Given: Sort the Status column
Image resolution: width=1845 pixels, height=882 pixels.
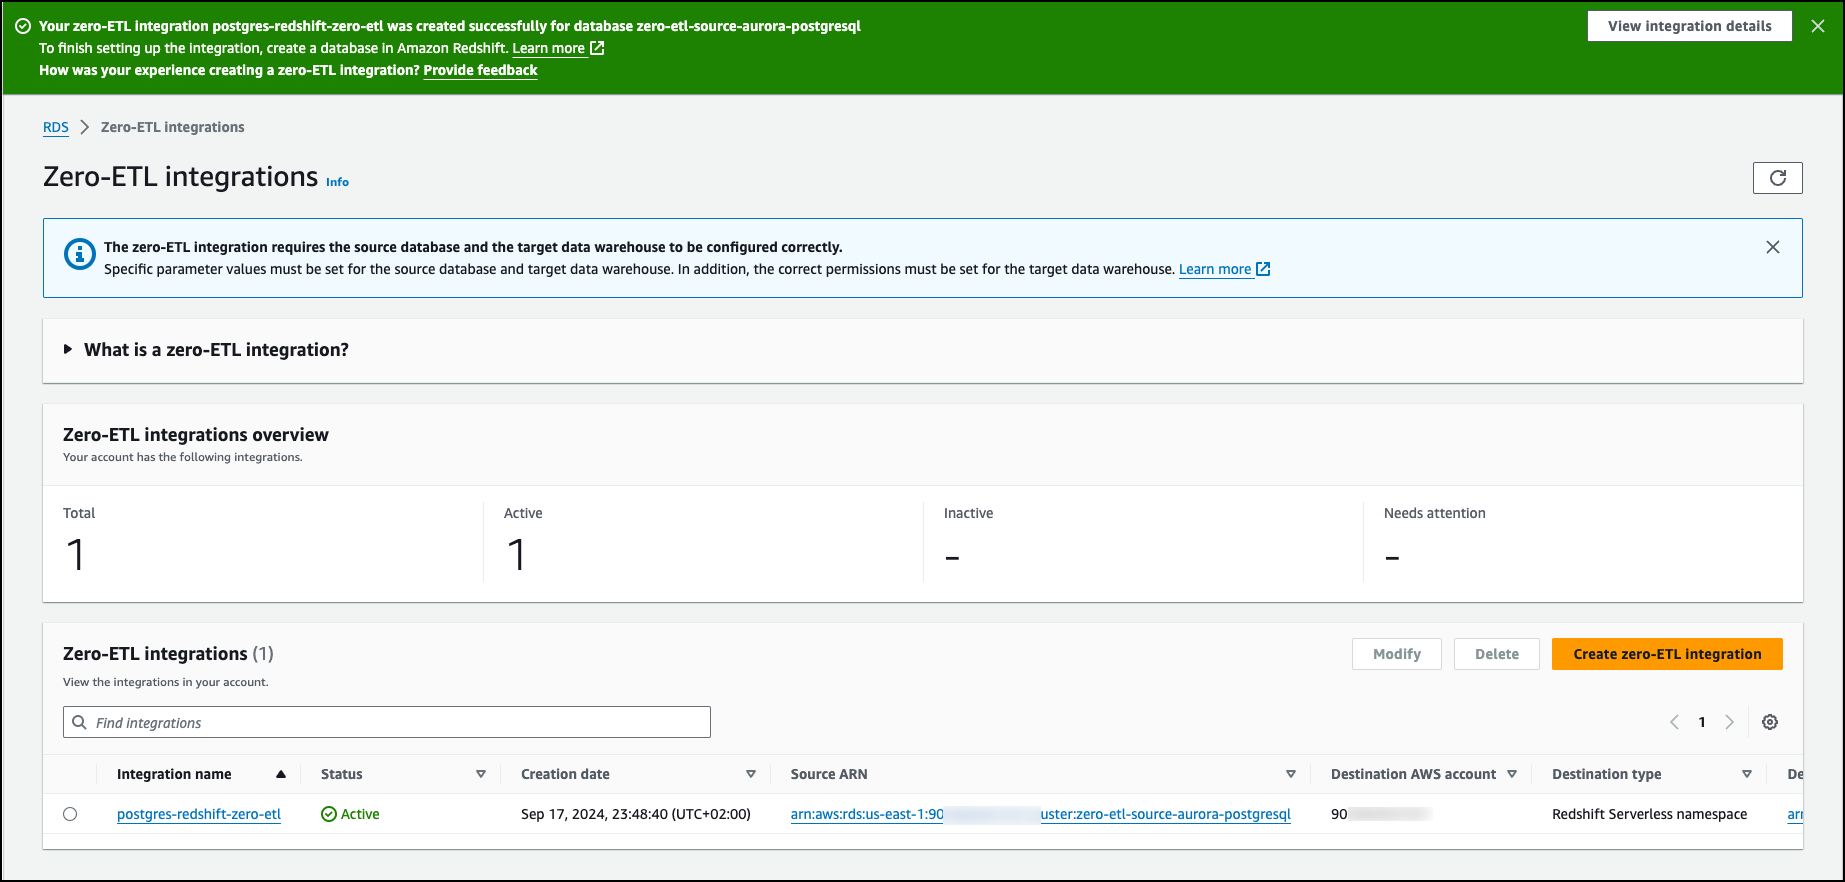Looking at the screenshot, I should [x=481, y=774].
